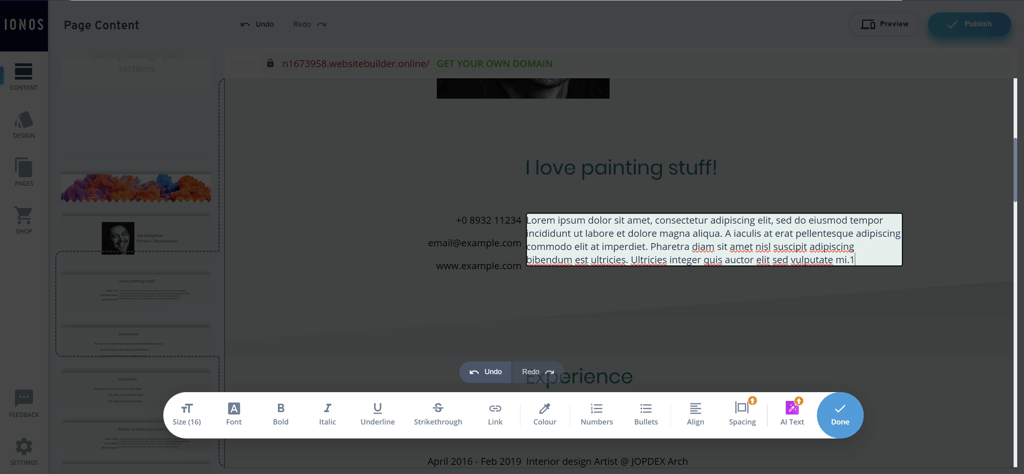Open the Preview mode
Viewport: 1024px width, 474px height.
pos(884,24)
